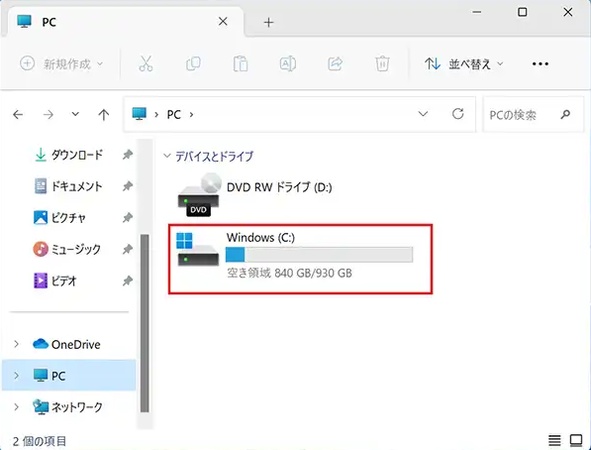Open address bar history dropdown

pyautogui.click(x=423, y=114)
